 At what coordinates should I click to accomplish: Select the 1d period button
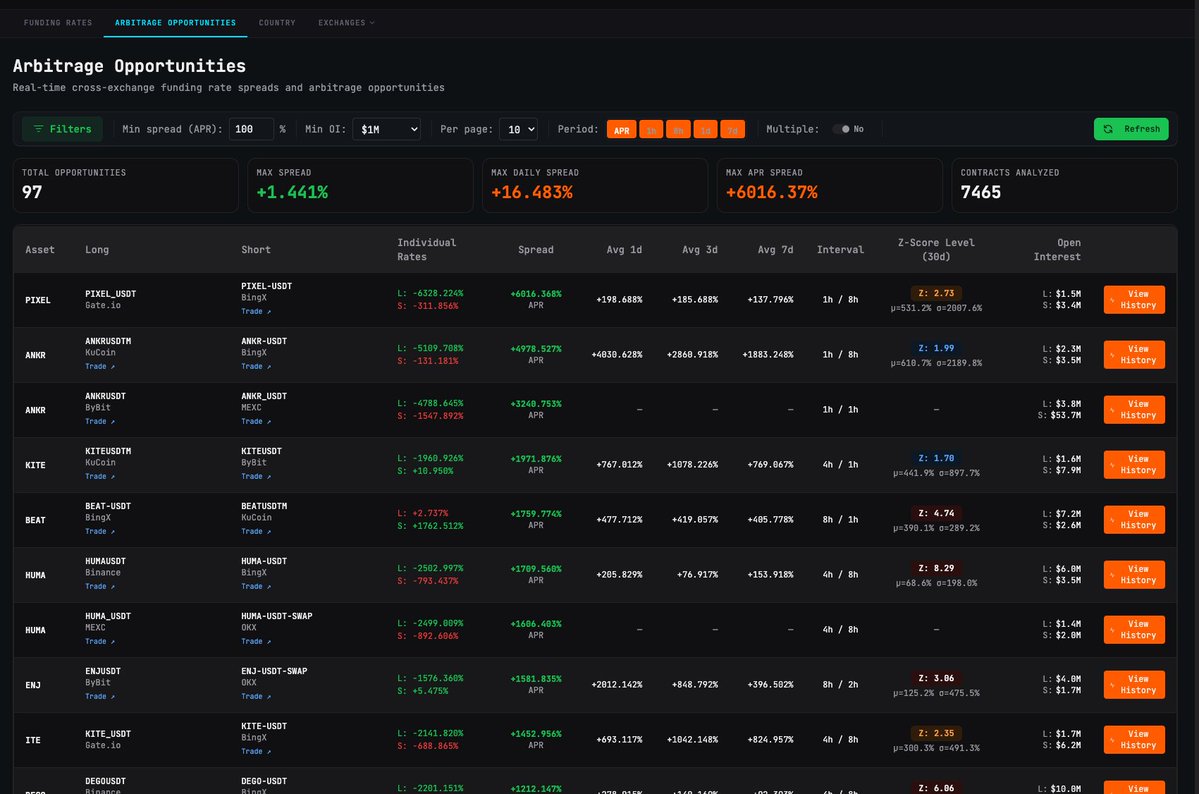[x=705, y=130]
